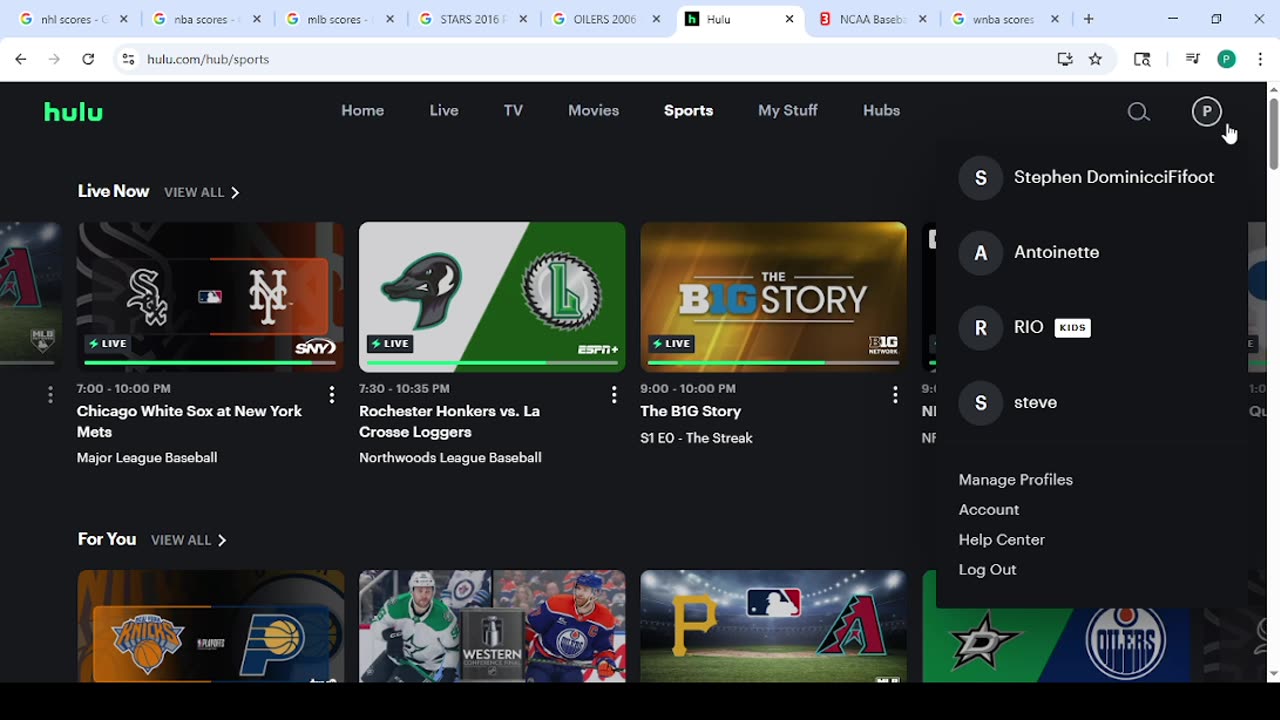Open Live in Hulu navigation
The width and height of the screenshot is (1280, 720).
(x=444, y=111)
